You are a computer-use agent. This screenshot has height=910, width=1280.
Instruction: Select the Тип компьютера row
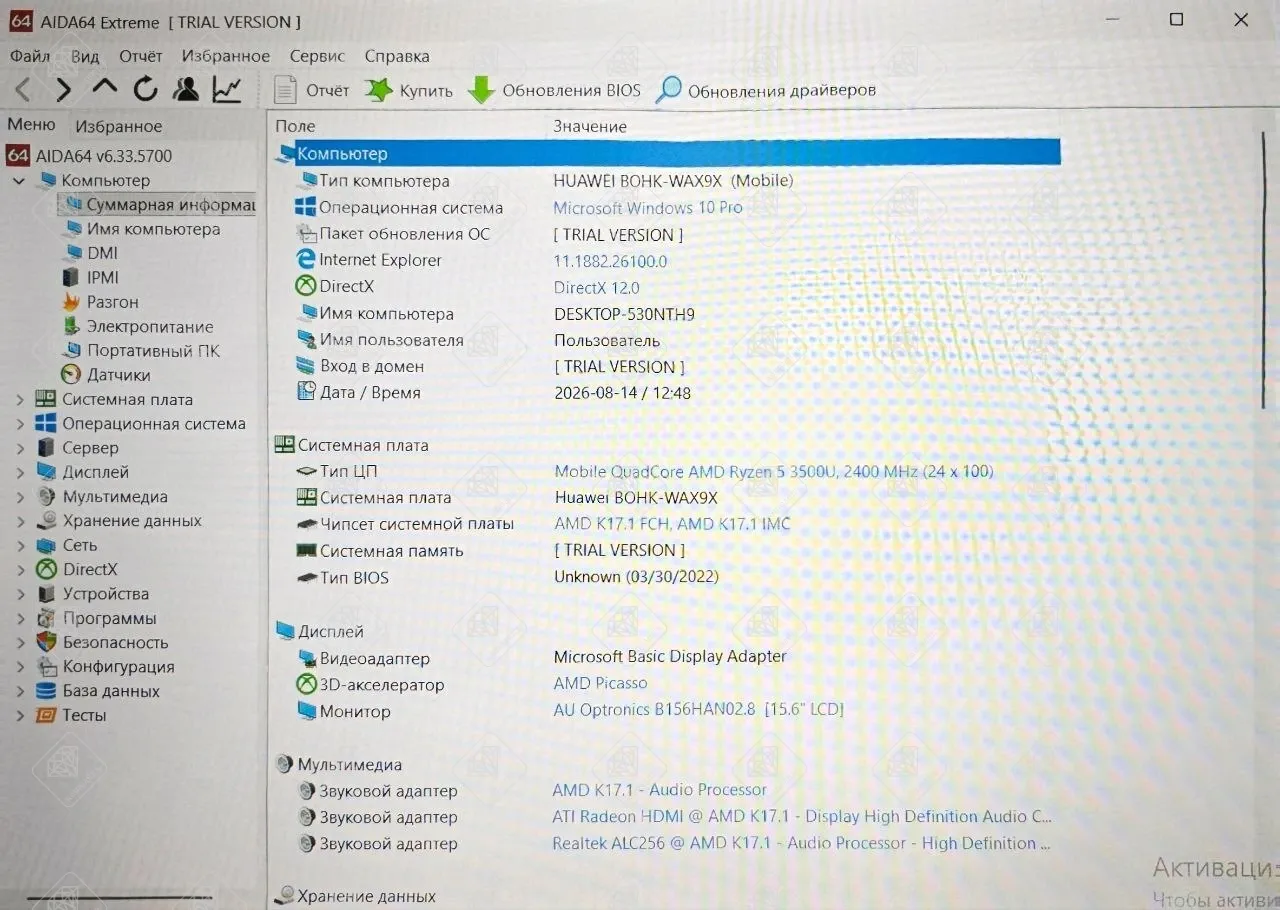point(667,181)
